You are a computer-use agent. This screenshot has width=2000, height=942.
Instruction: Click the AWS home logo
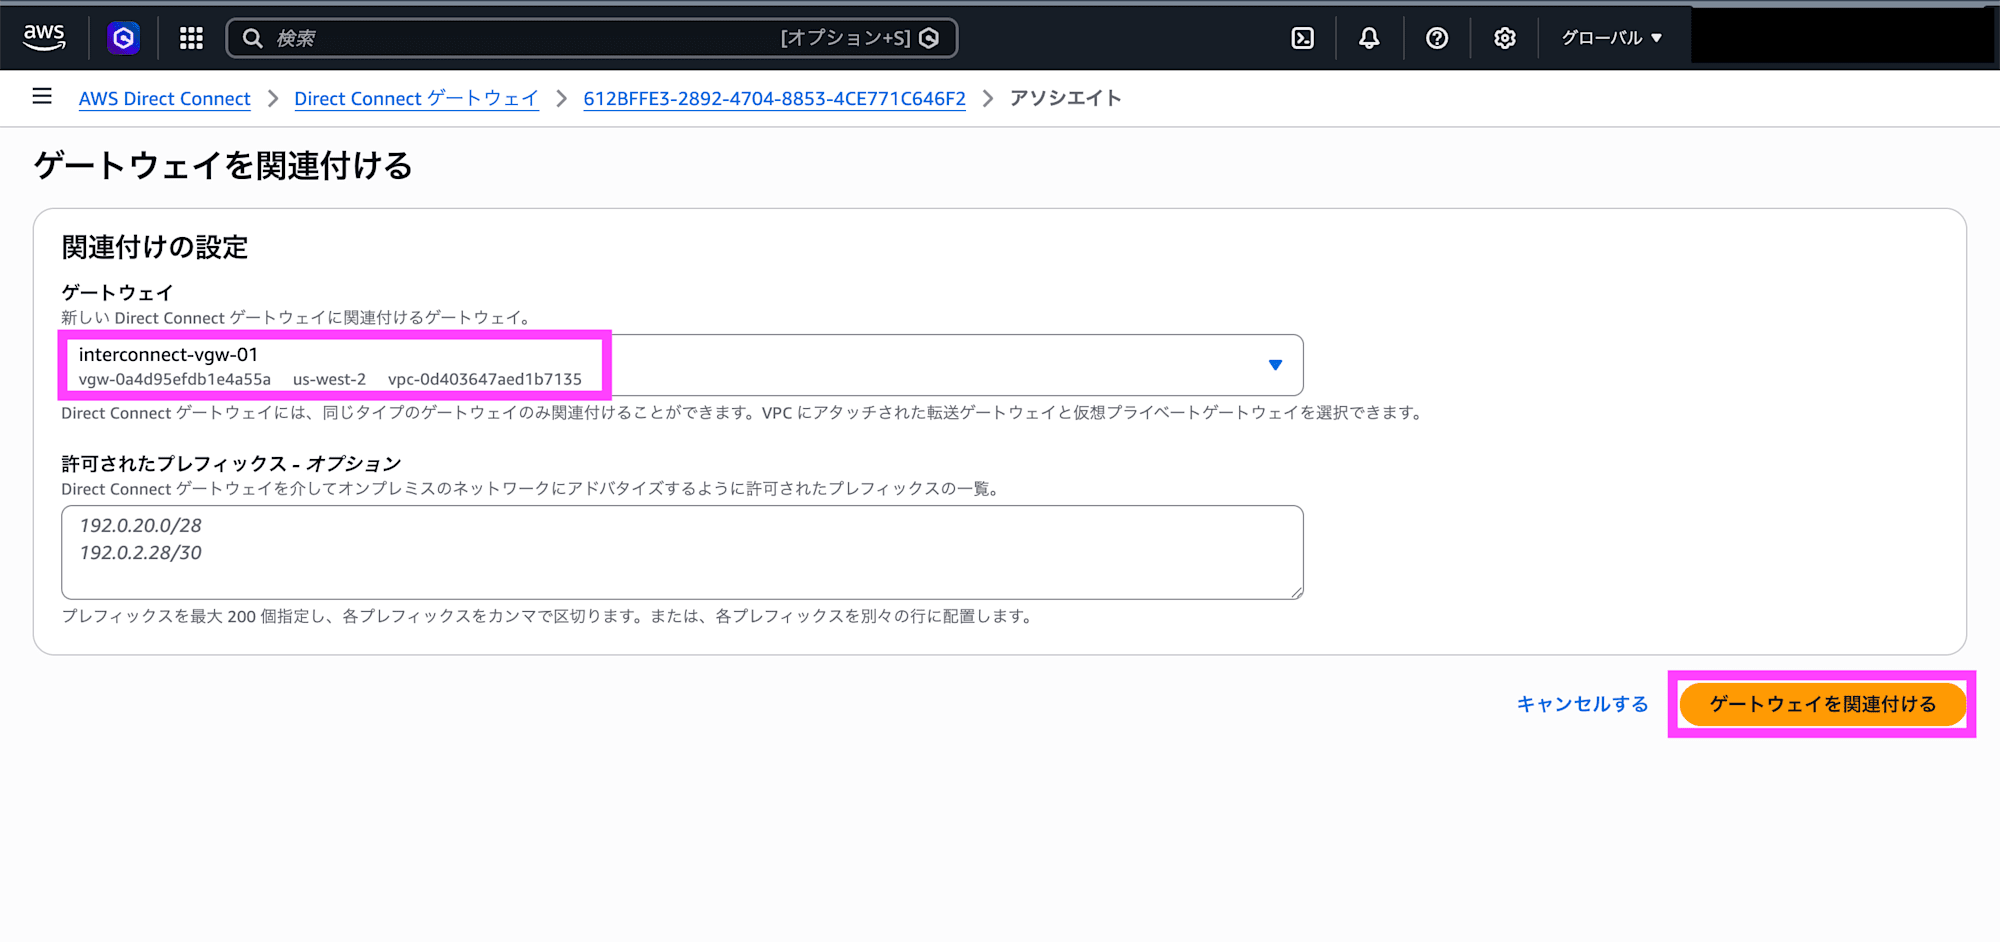click(44, 36)
